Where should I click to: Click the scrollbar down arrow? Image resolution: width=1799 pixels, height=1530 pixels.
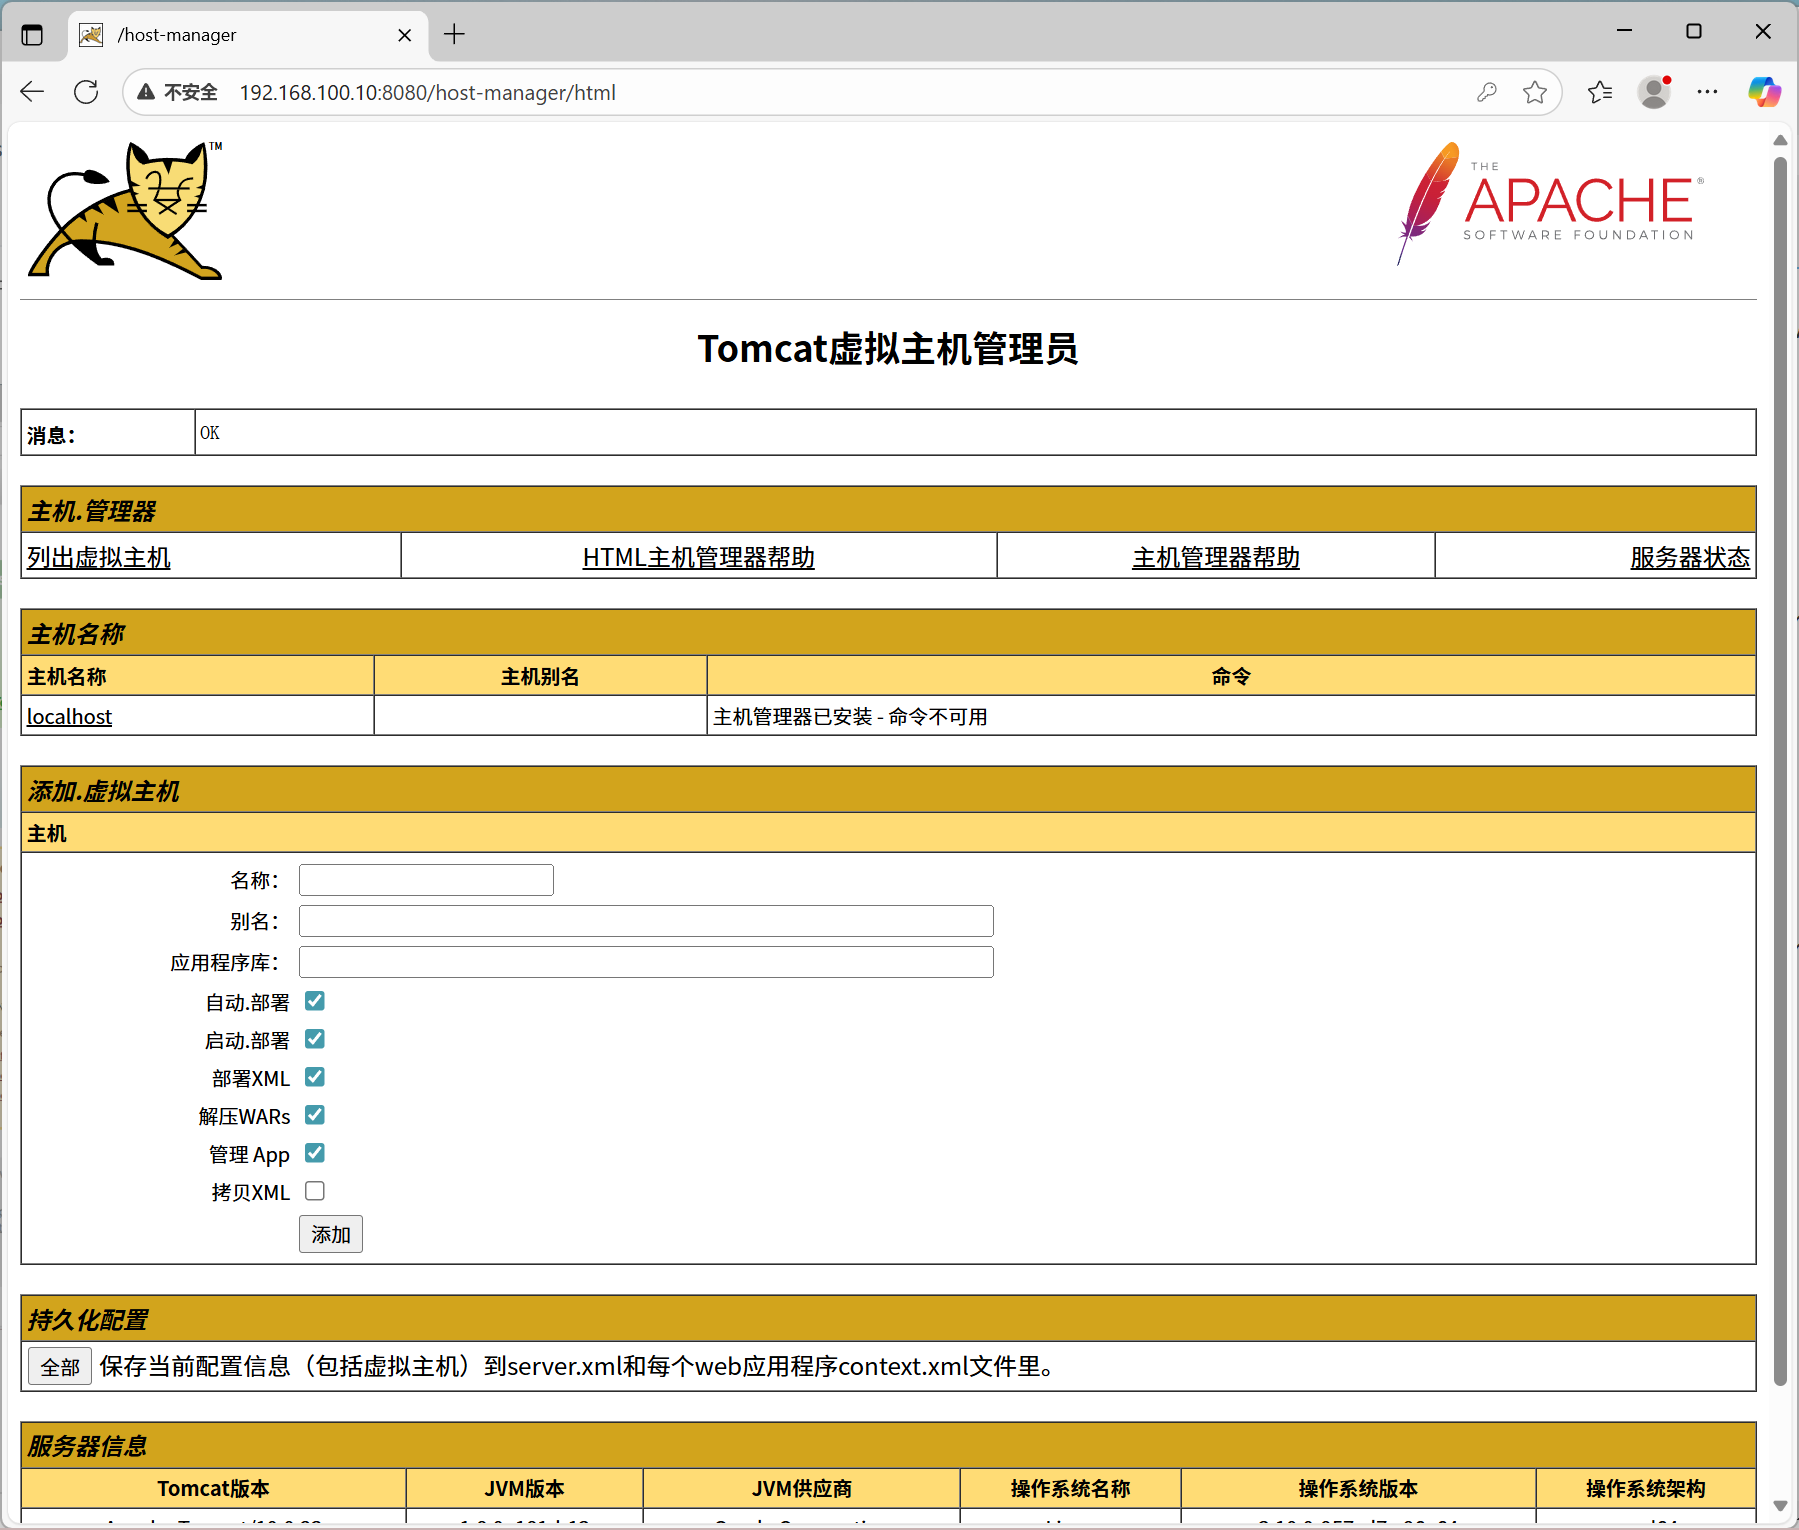1780,1506
